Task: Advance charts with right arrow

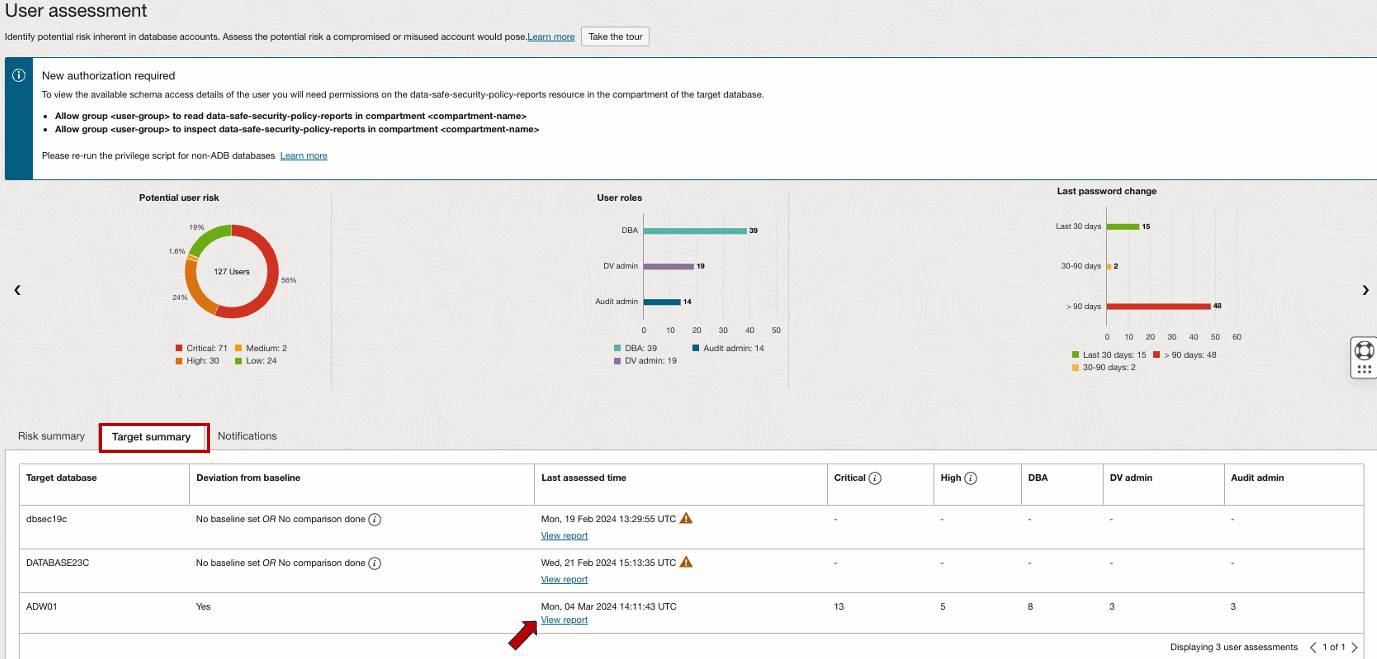Action: point(1365,290)
